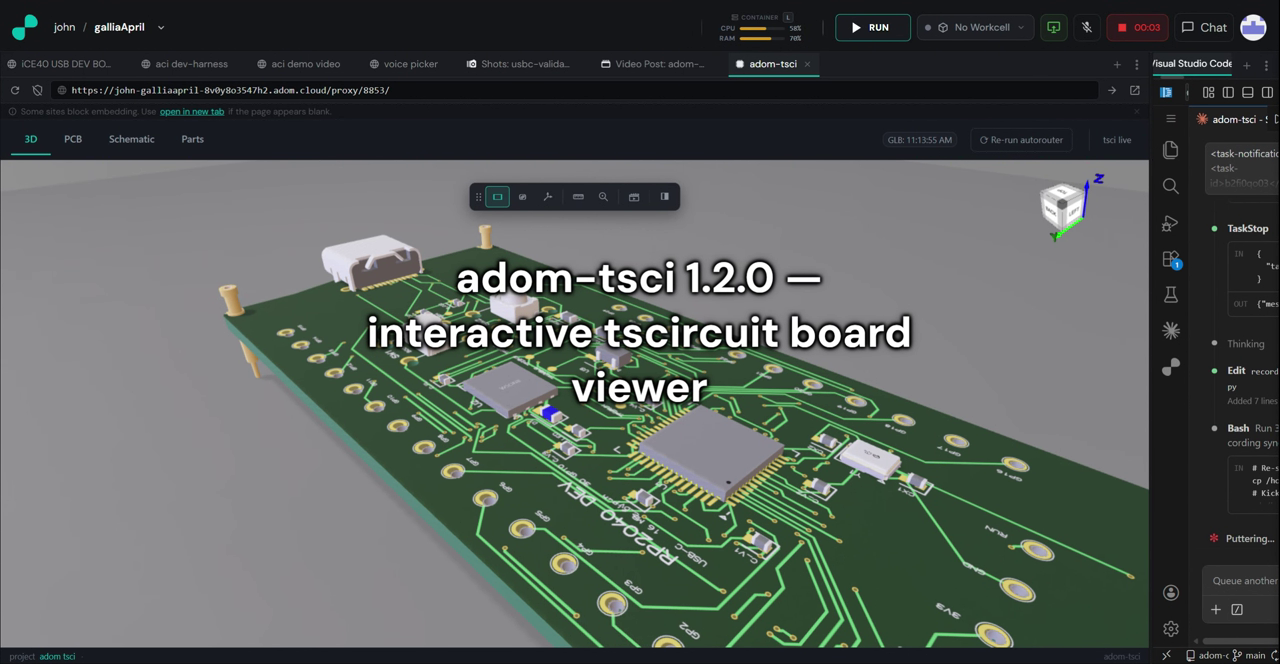Screen dimensions: 1280x664
Task: Switch to the Shots: usbc-valida.. tab
Action: click(x=518, y=64)
